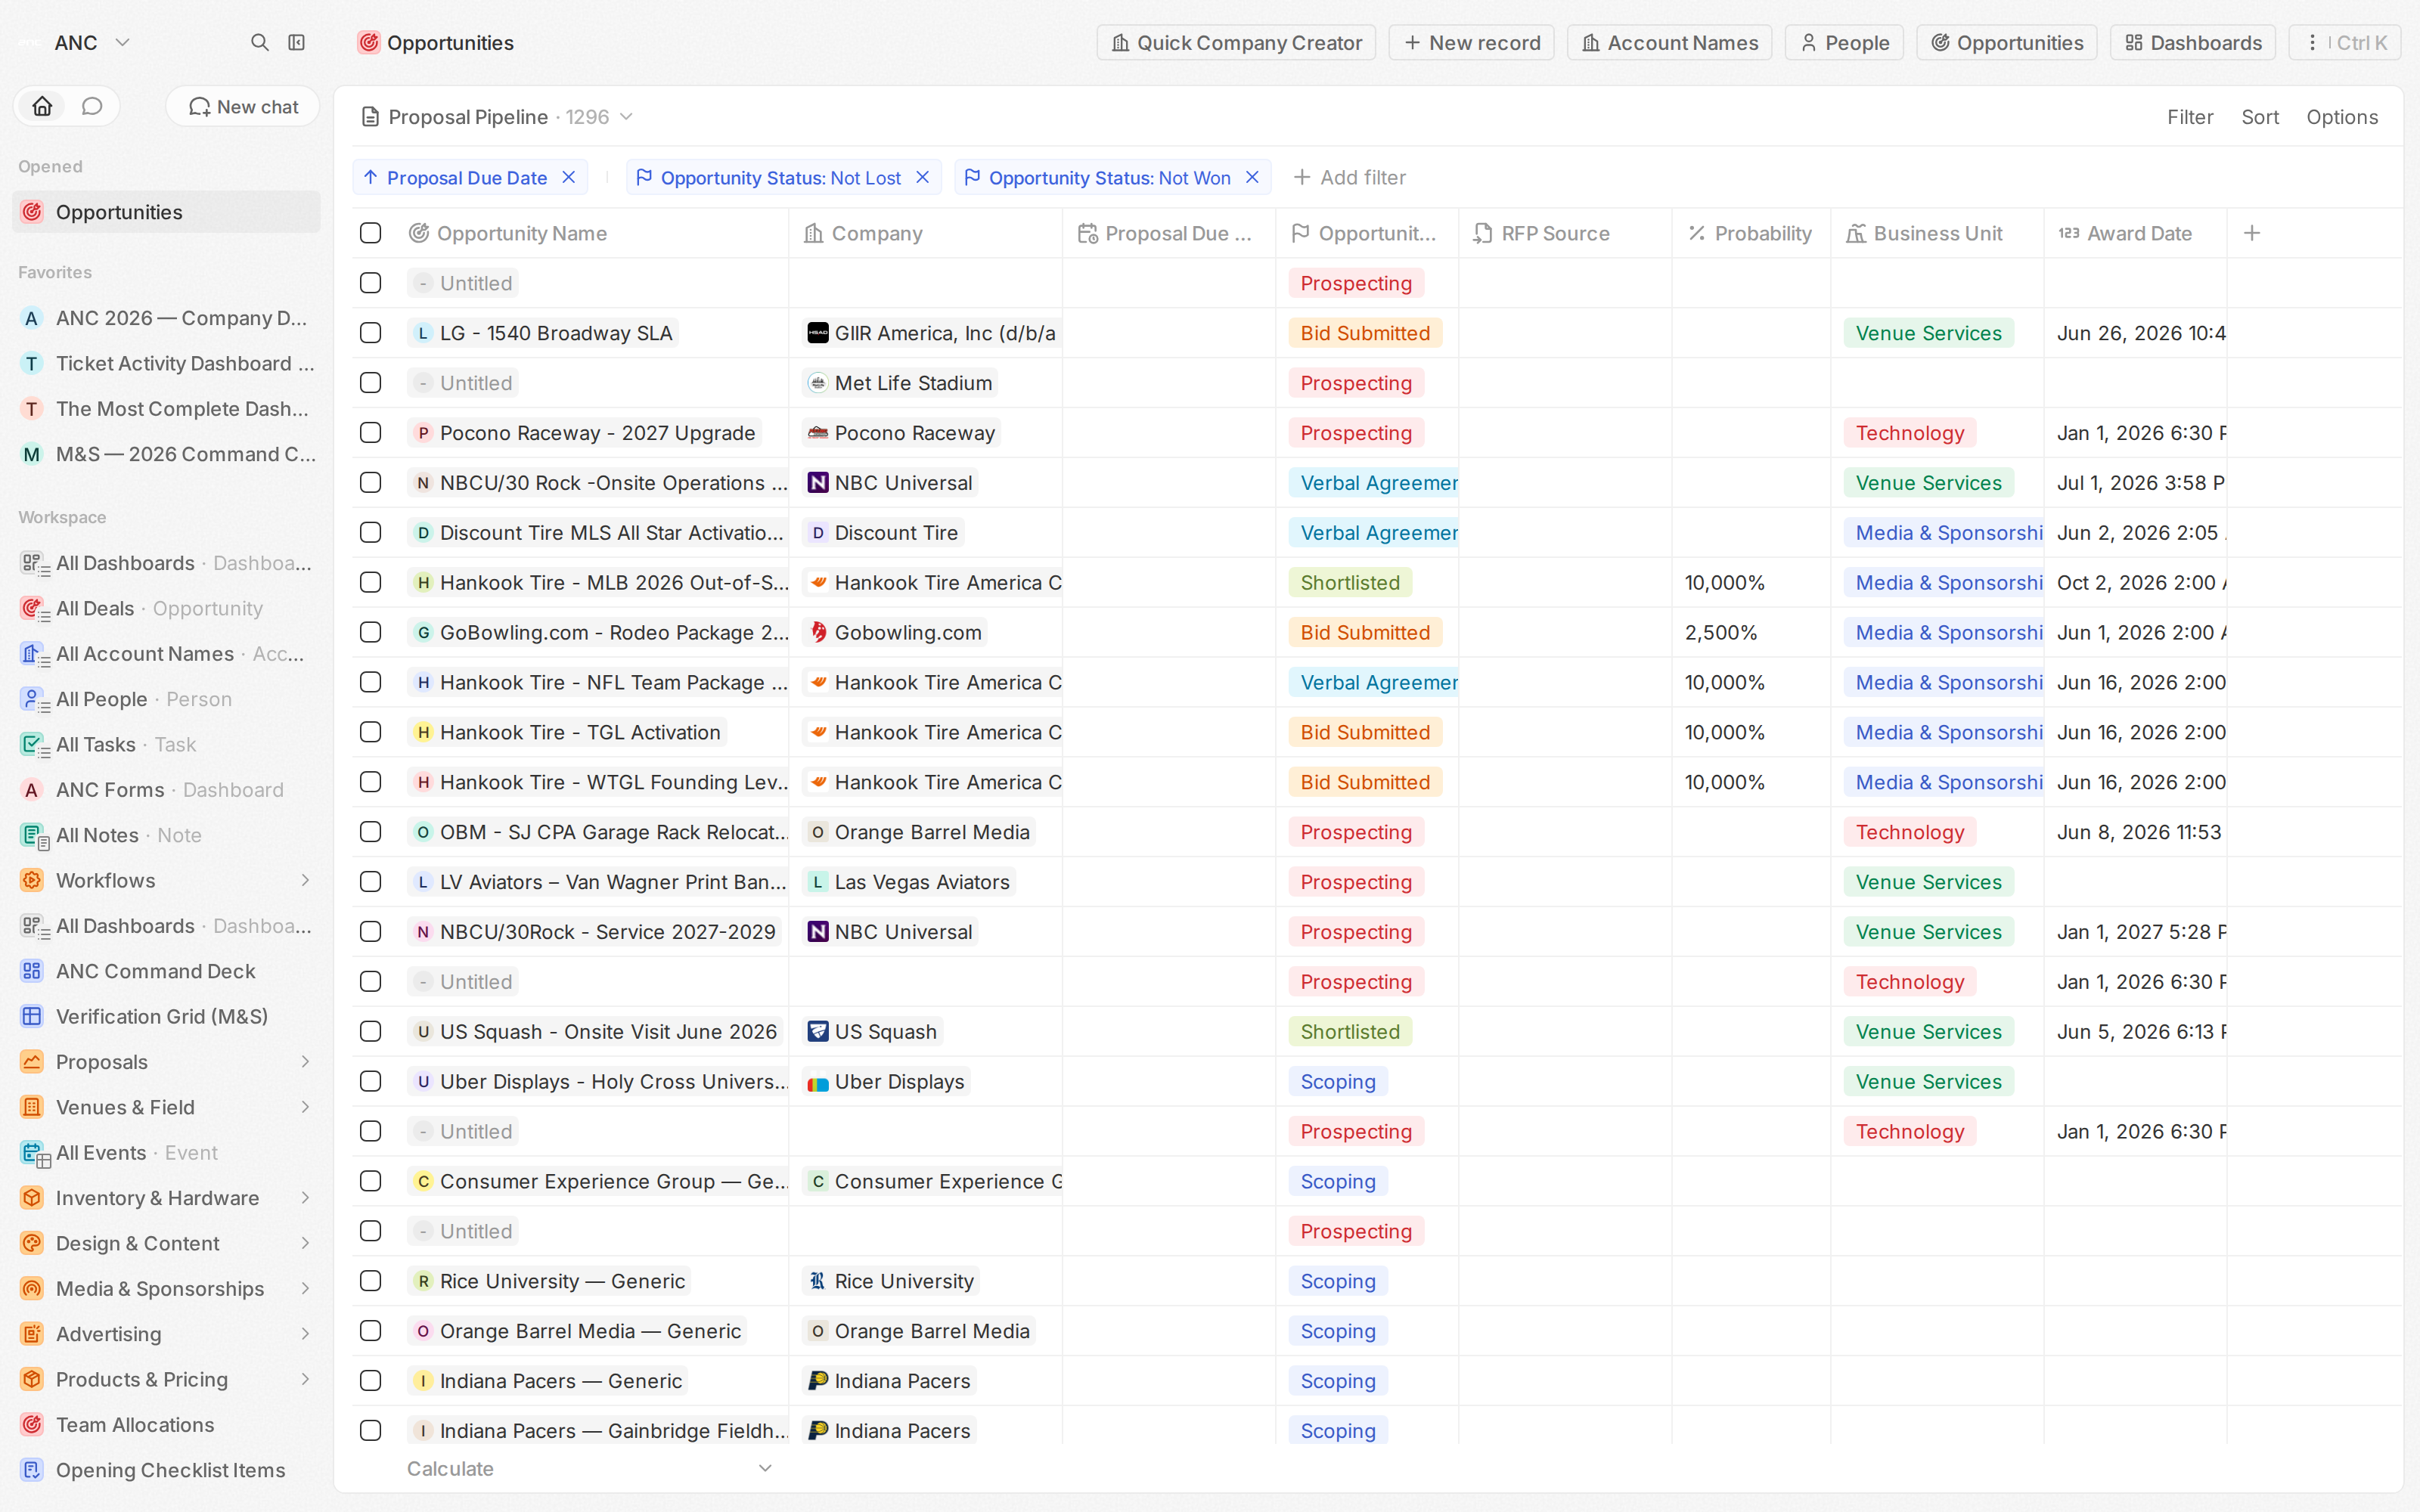2420x1512 pixels.
Task: Open Dashboards top shortcut
Action: 2193,42
